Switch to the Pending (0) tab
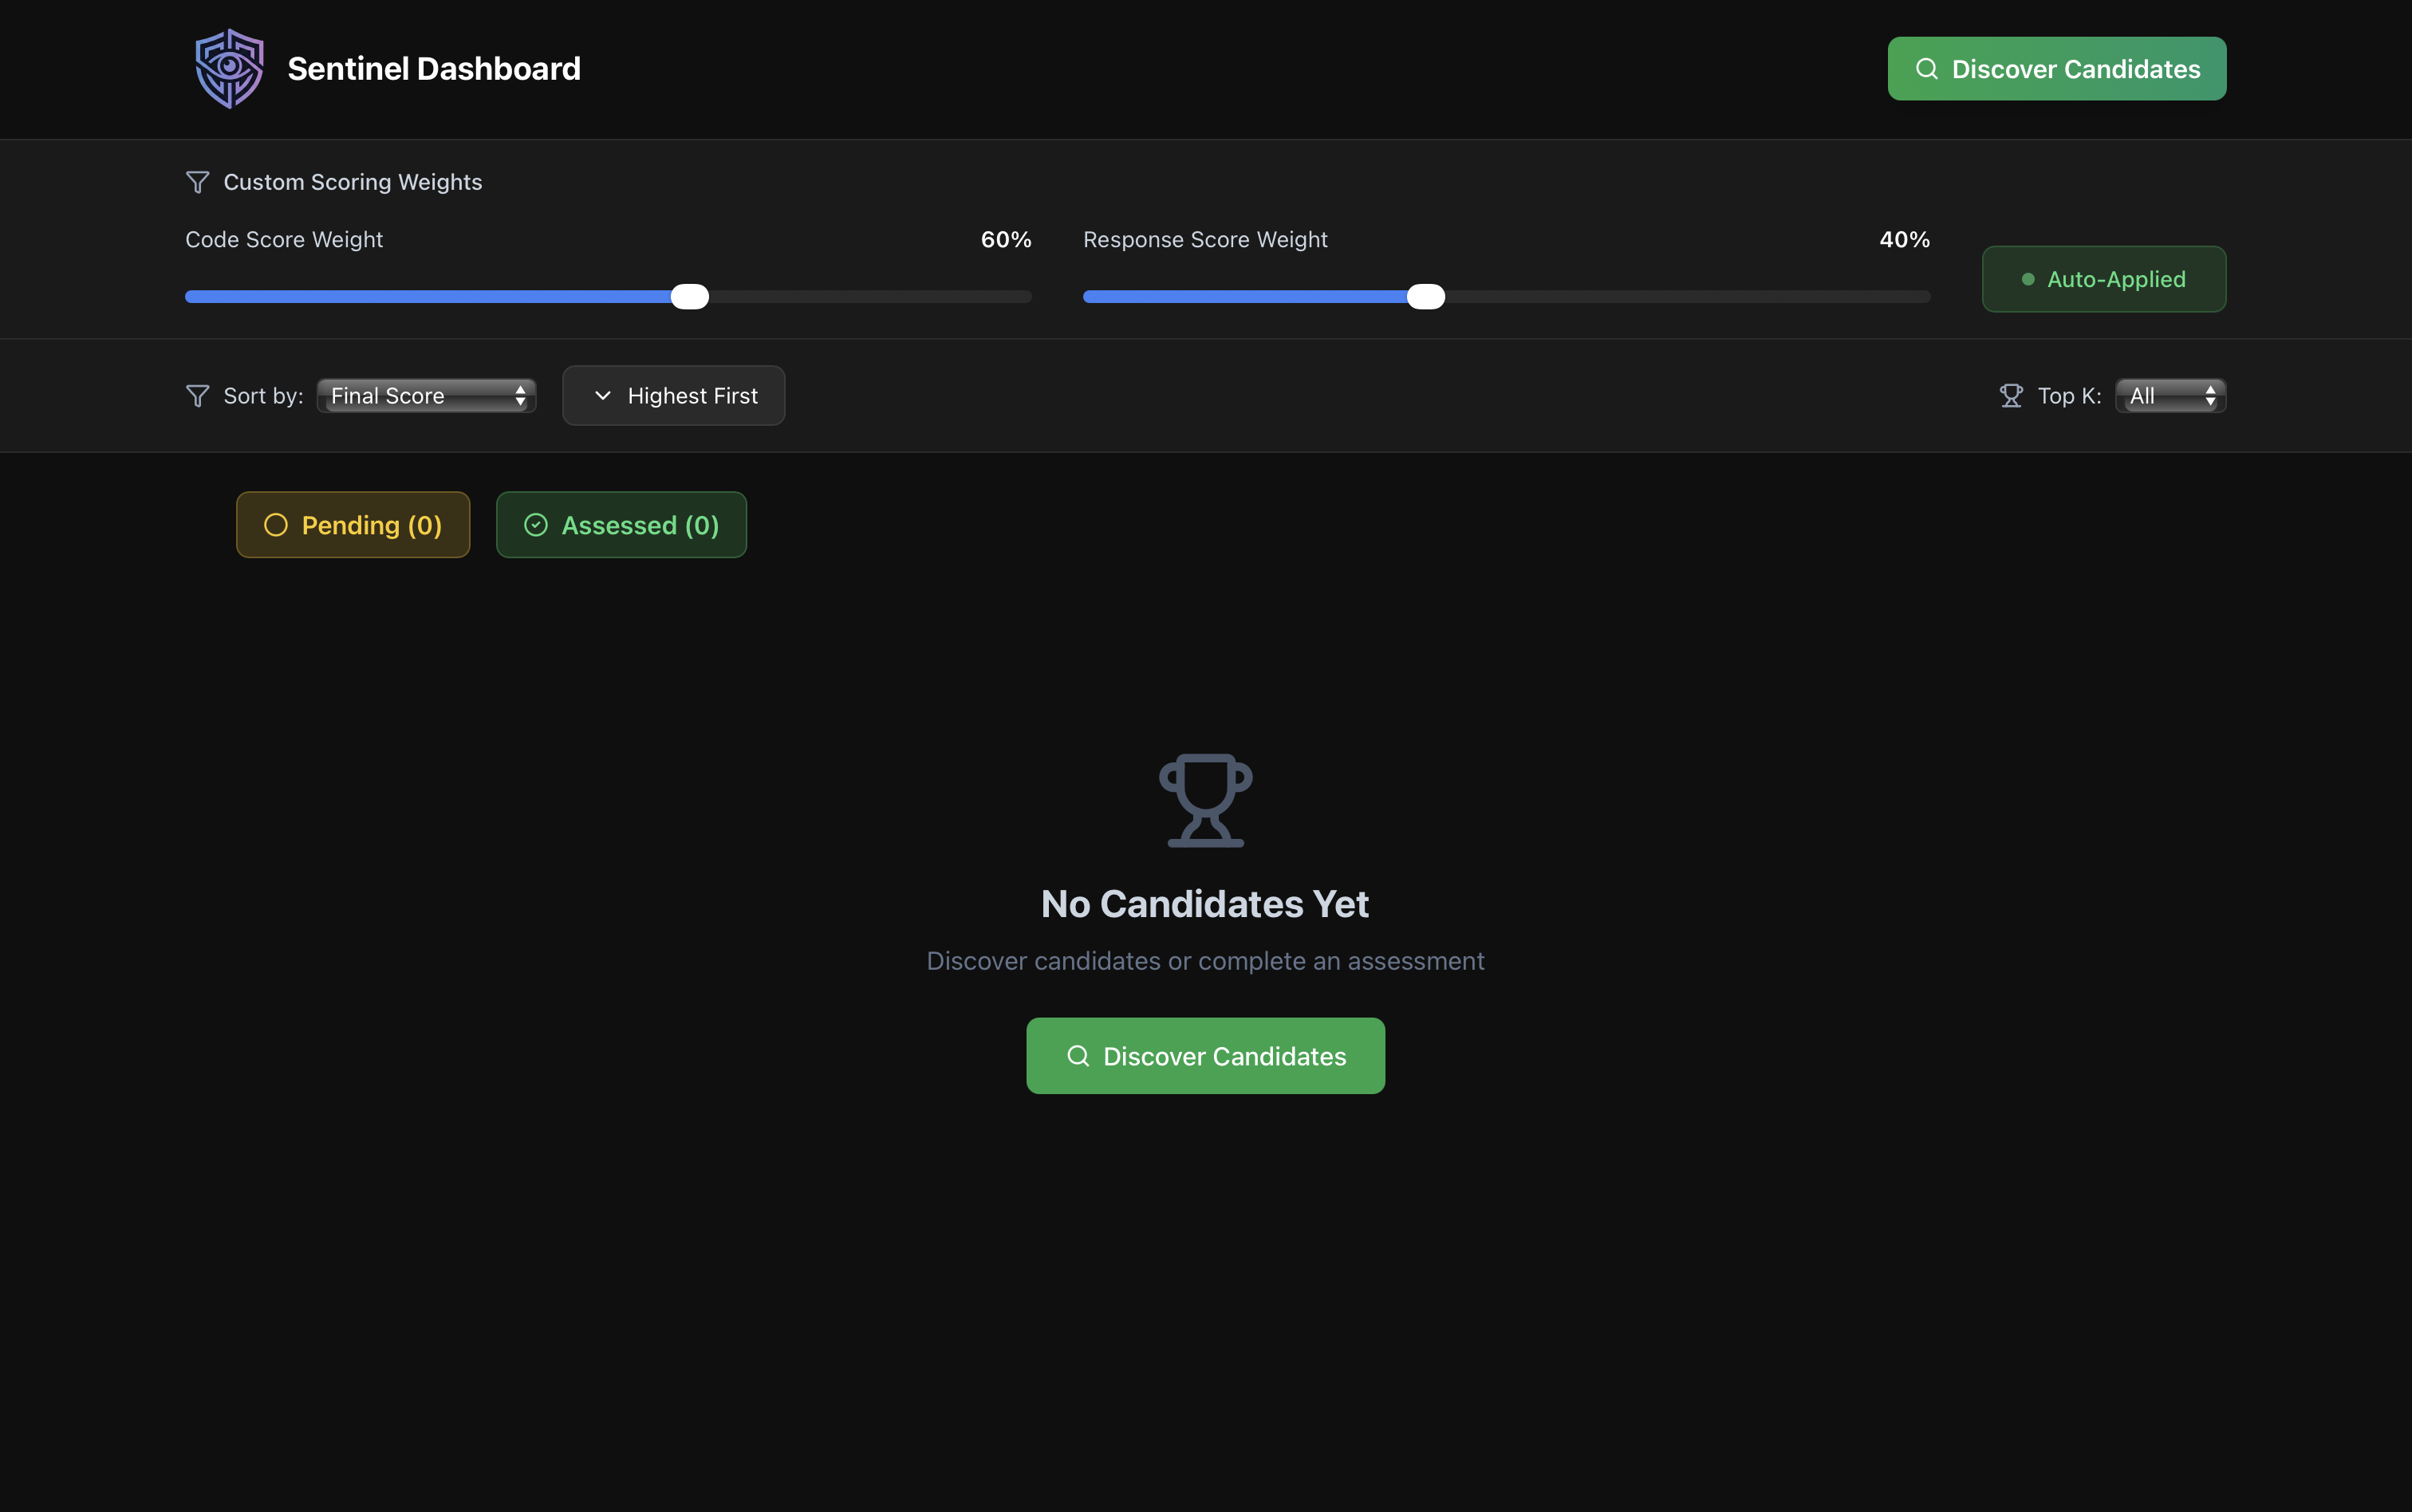 click(x=353, y=525)
